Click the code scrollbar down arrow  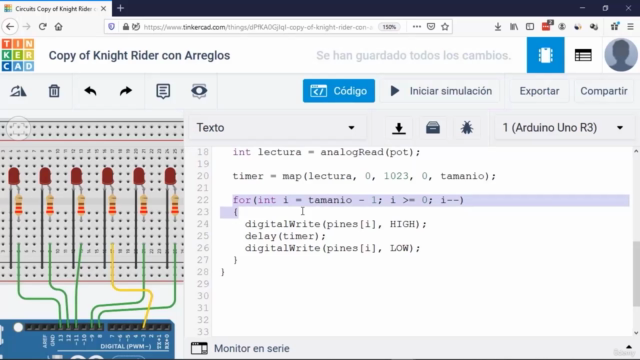tap(636, 333)
